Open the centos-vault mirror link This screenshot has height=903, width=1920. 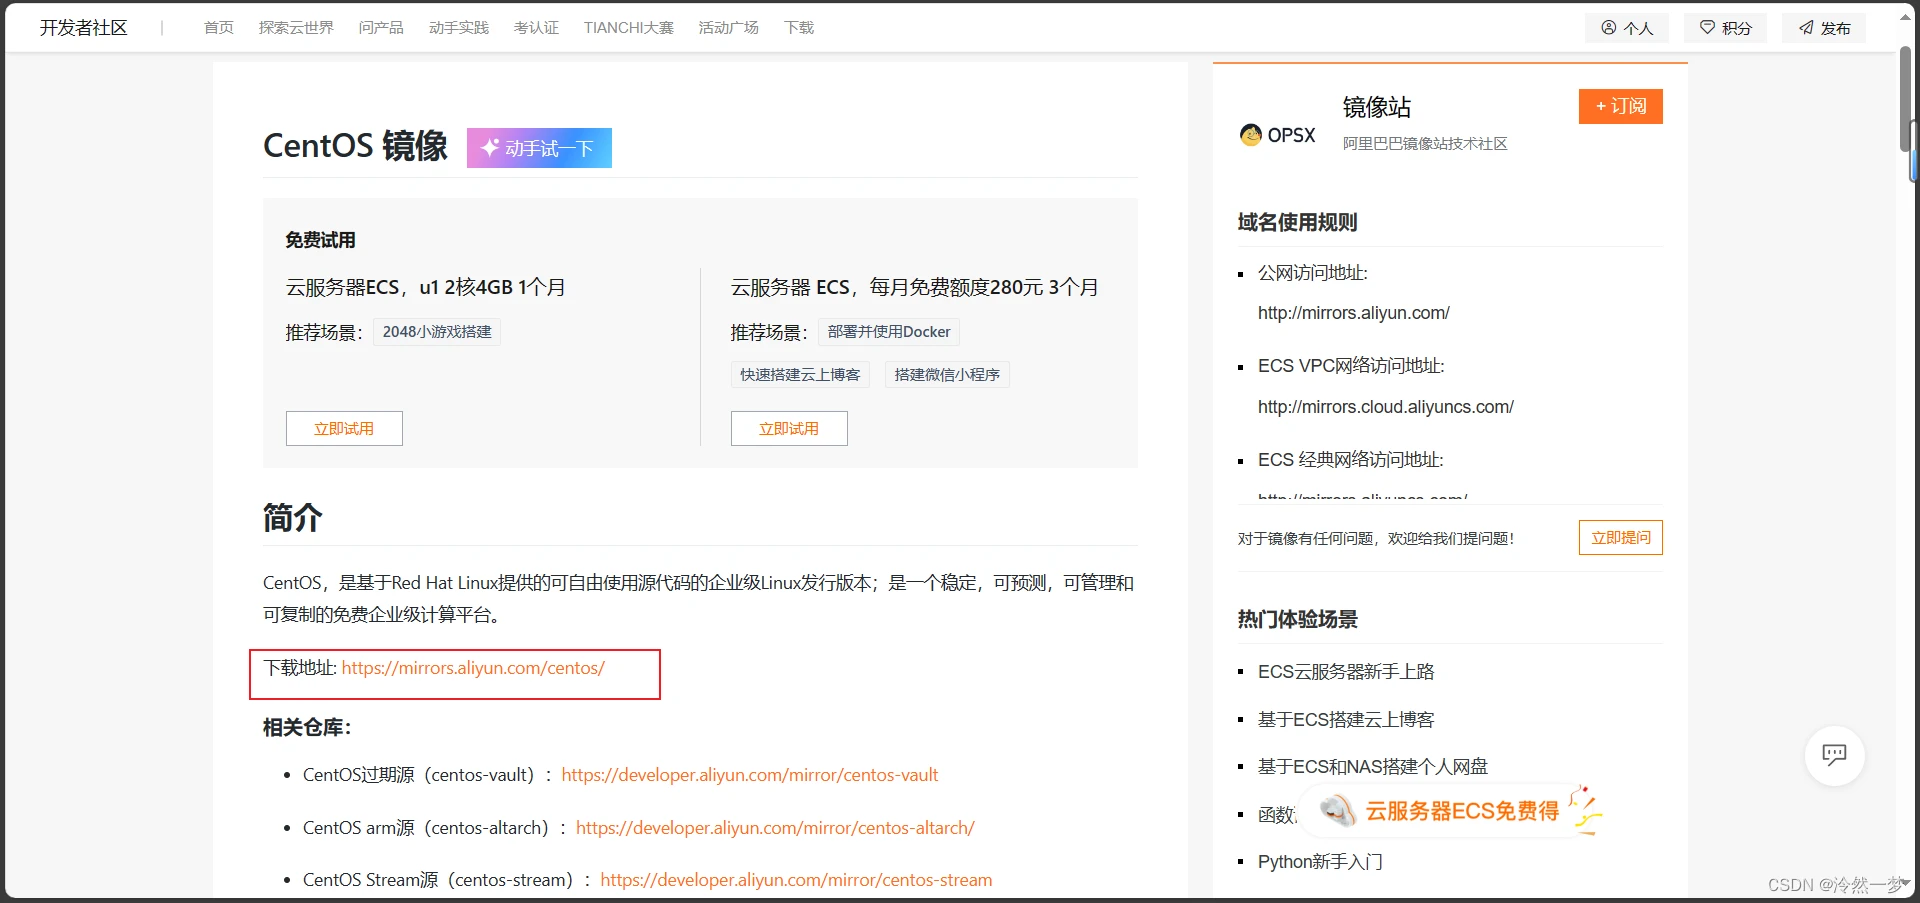750,775
